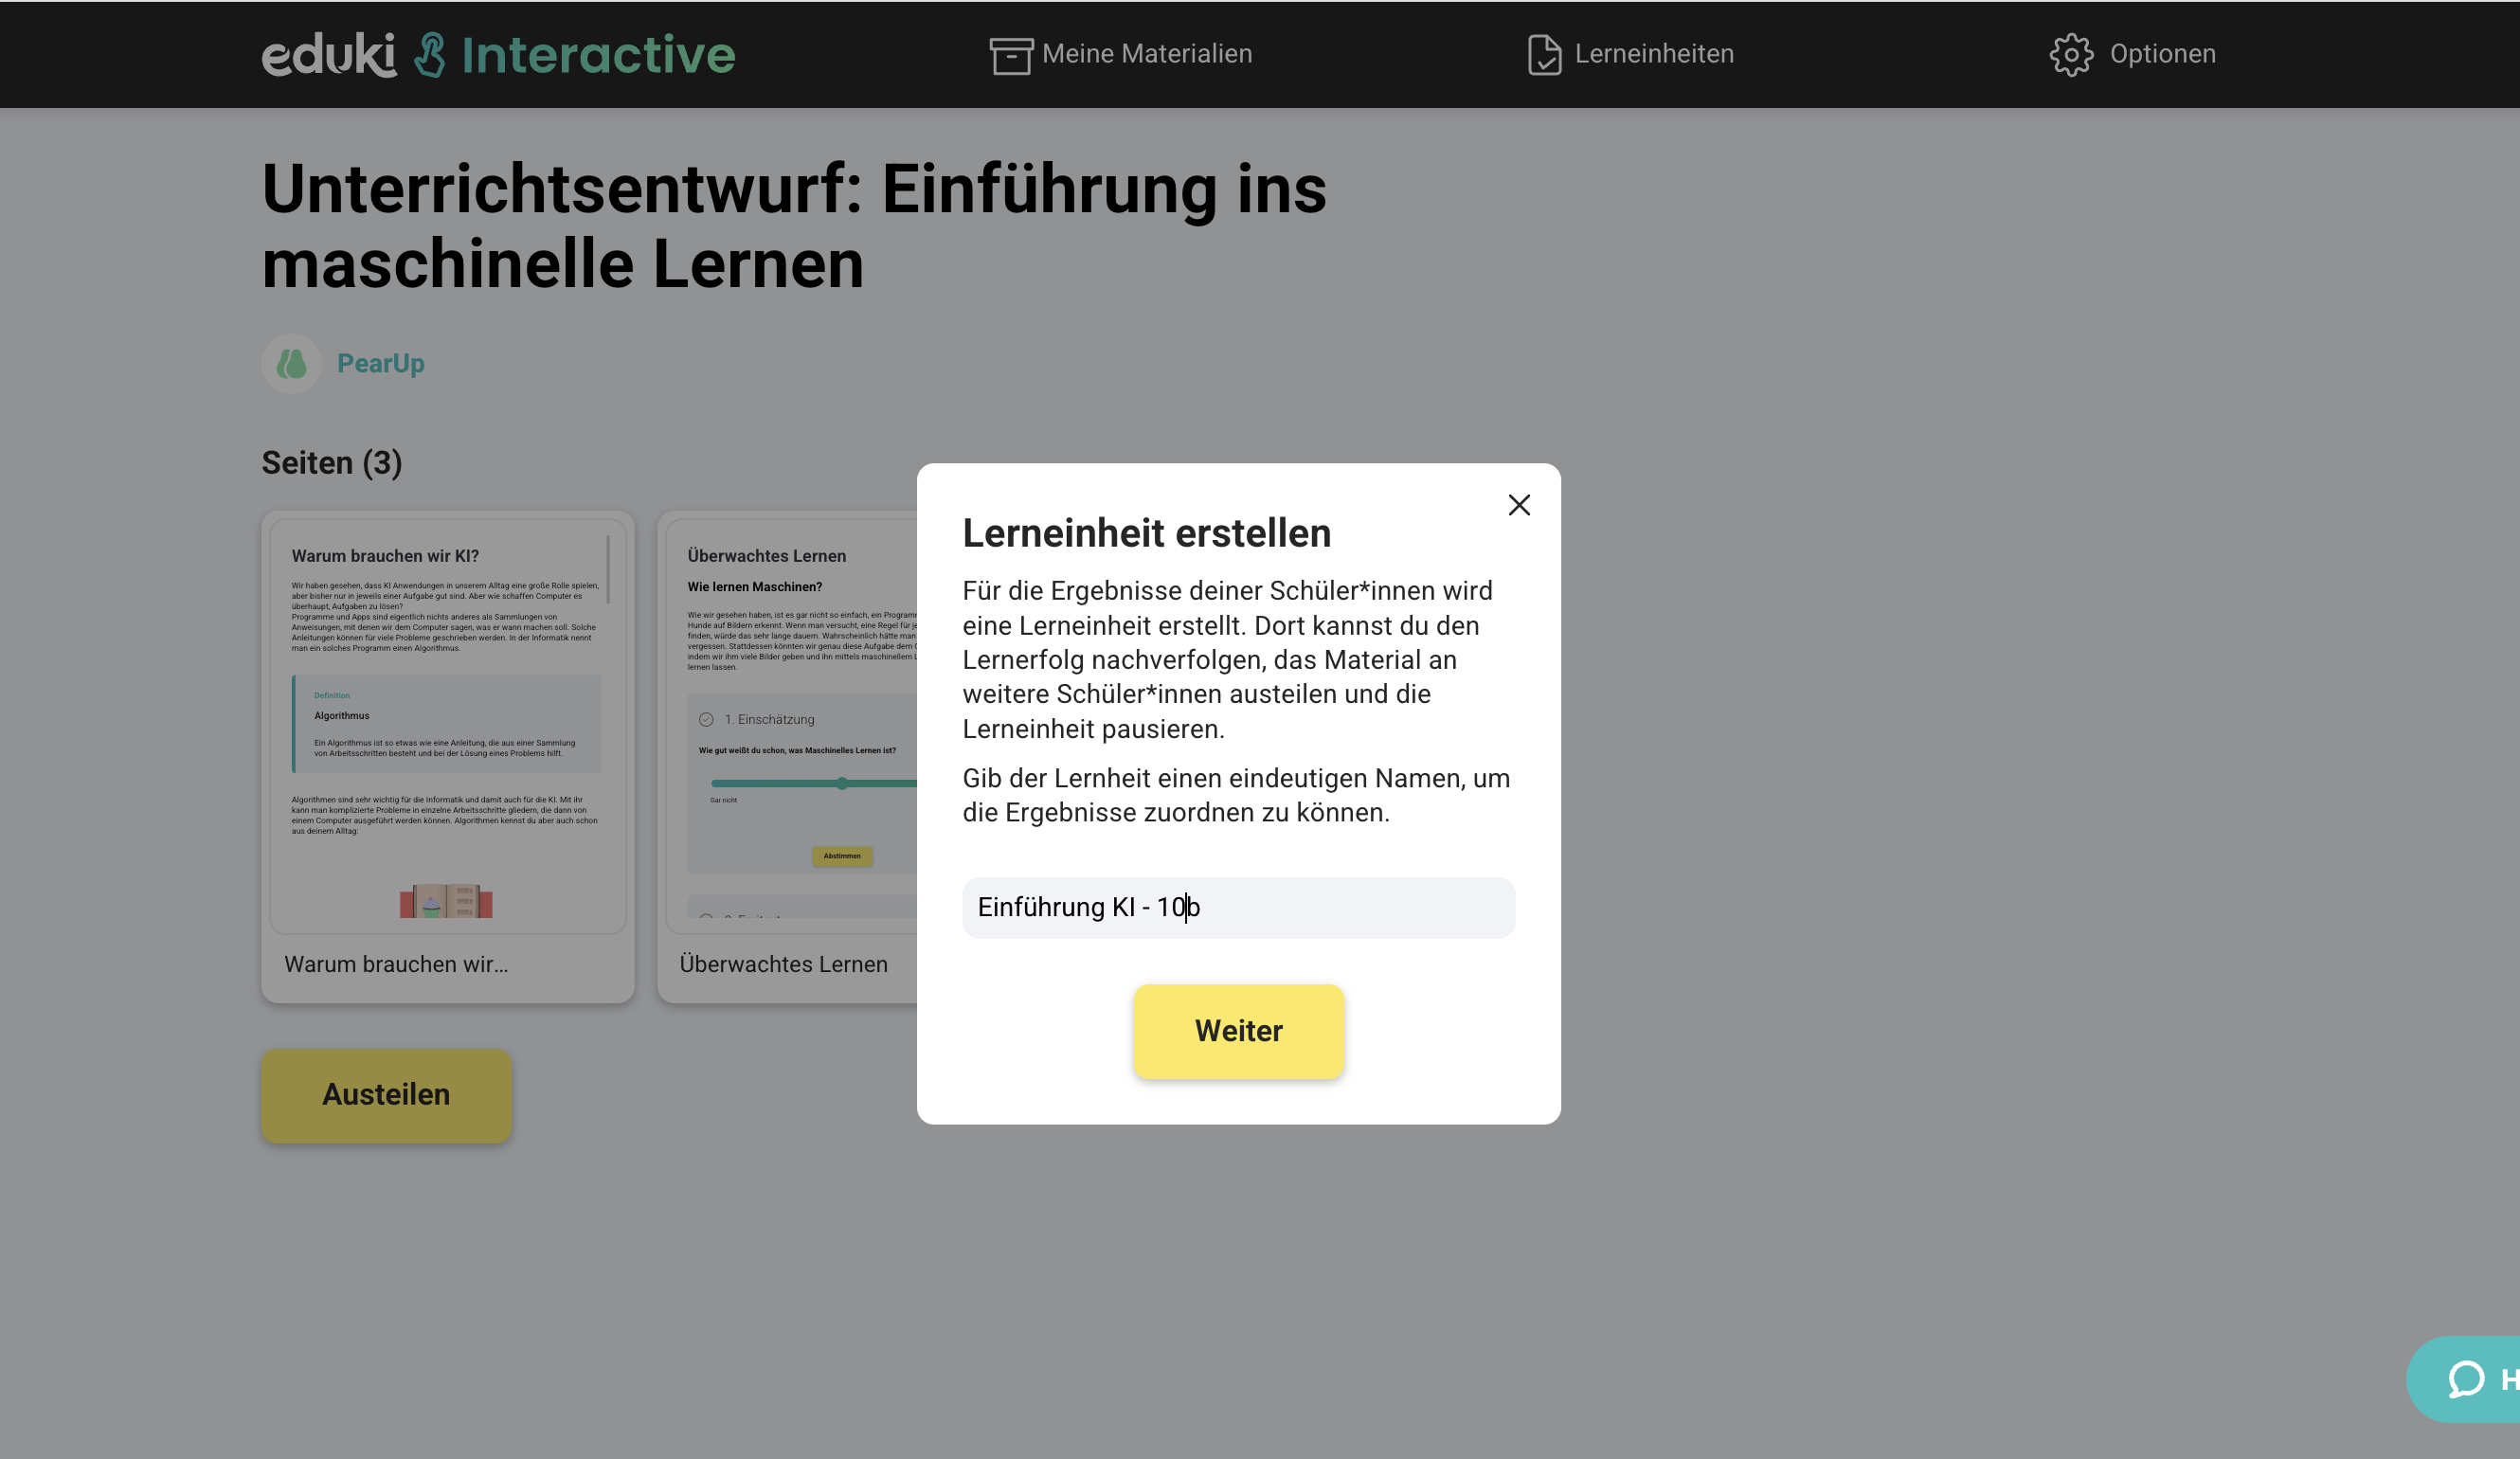Click the unit name field 'Einführung KI - 10b'
Screen dimensions: 2520x1459
pyautogui.click(x=1238, y=907)
